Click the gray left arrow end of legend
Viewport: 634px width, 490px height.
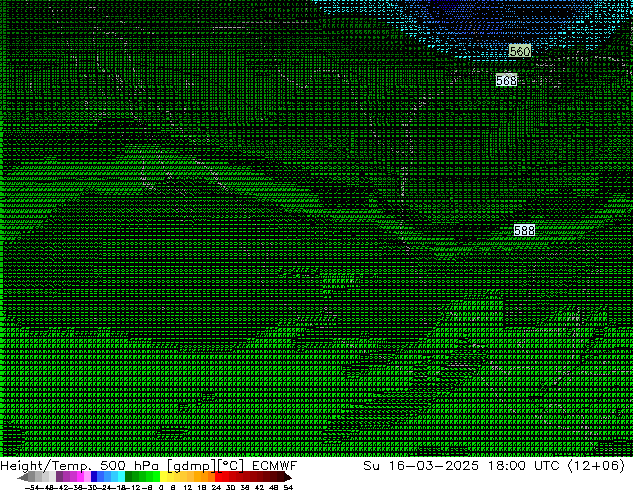[23, 477]
